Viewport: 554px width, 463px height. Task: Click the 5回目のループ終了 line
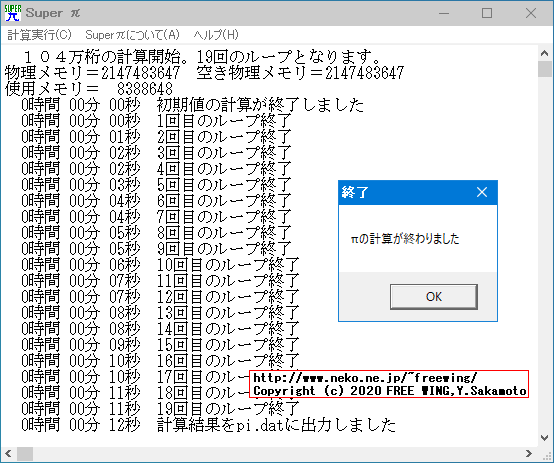tap(156, 184)
